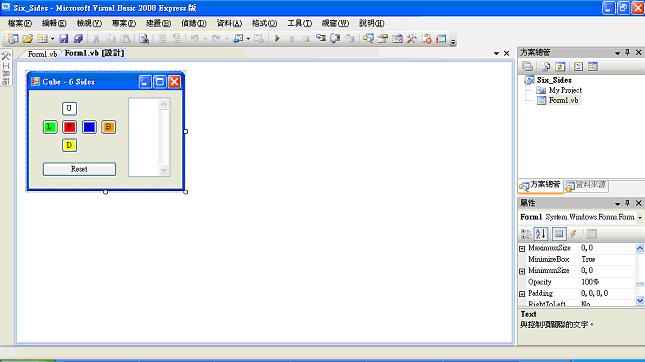This screenshot has width=645, height=362.
Task: Click the toolbar options overflow arrow
Action: click(x=453, y=42)
